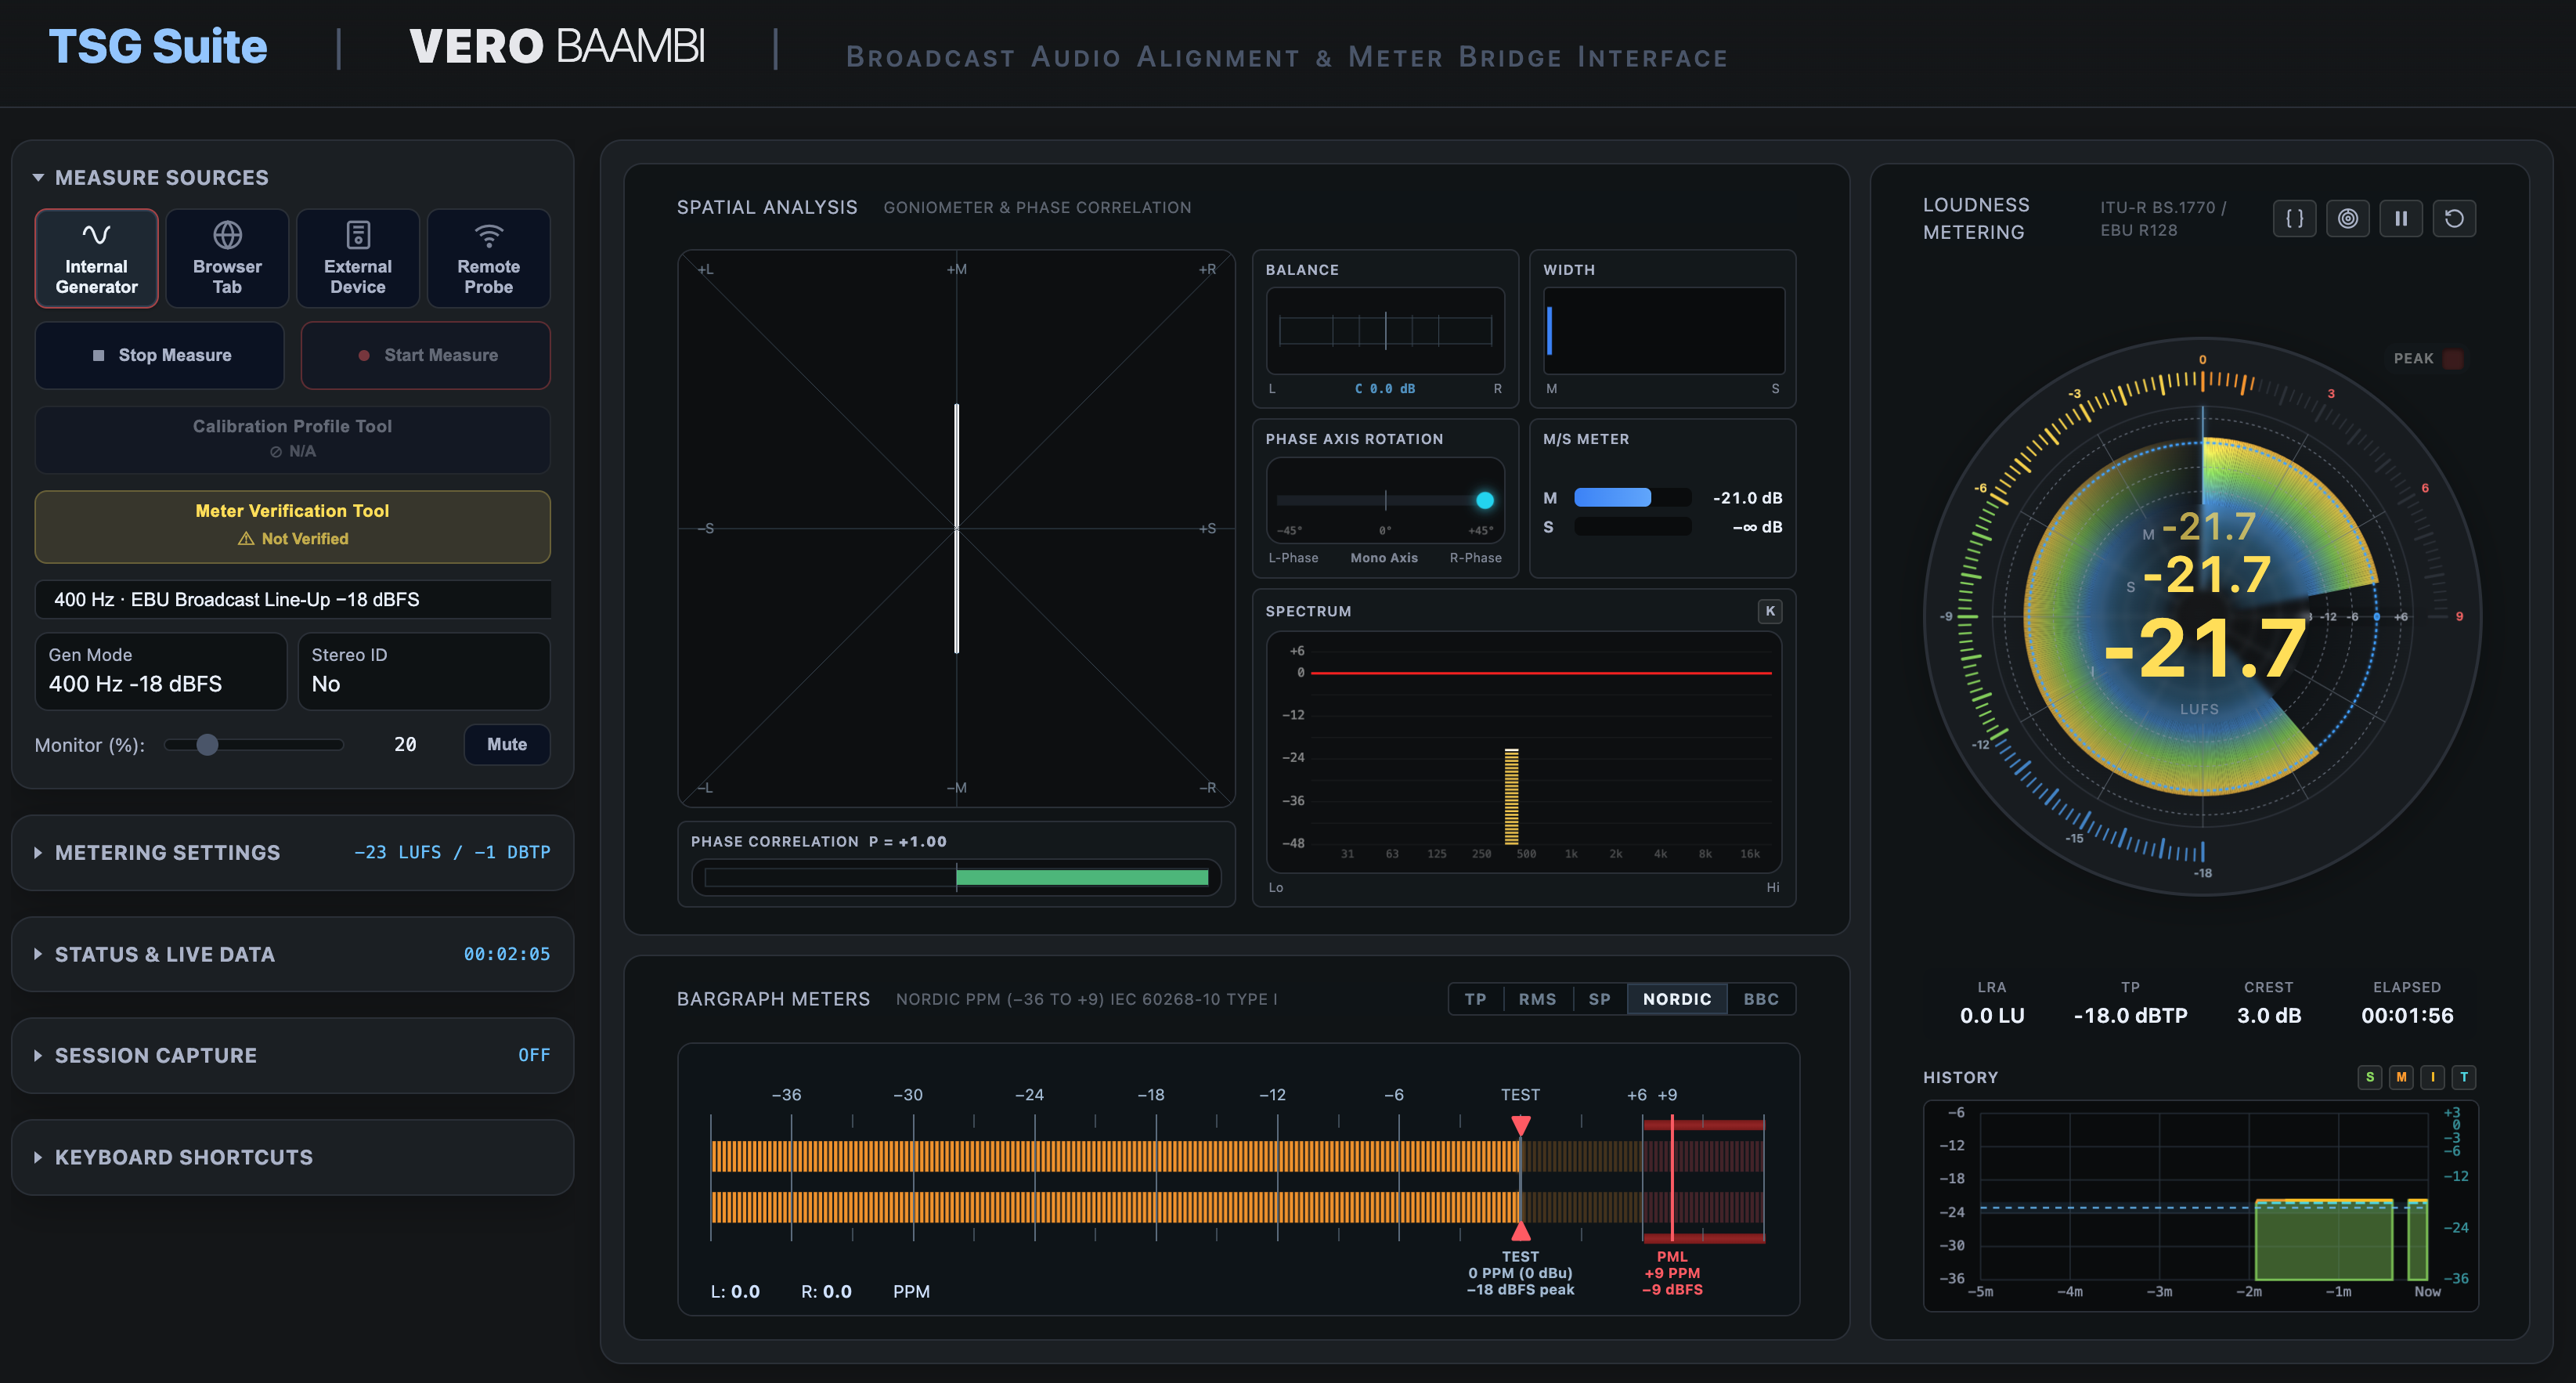
Task: Switch bargraph to SP mode
Action: pyautogui.click(x=1599, y=999)
